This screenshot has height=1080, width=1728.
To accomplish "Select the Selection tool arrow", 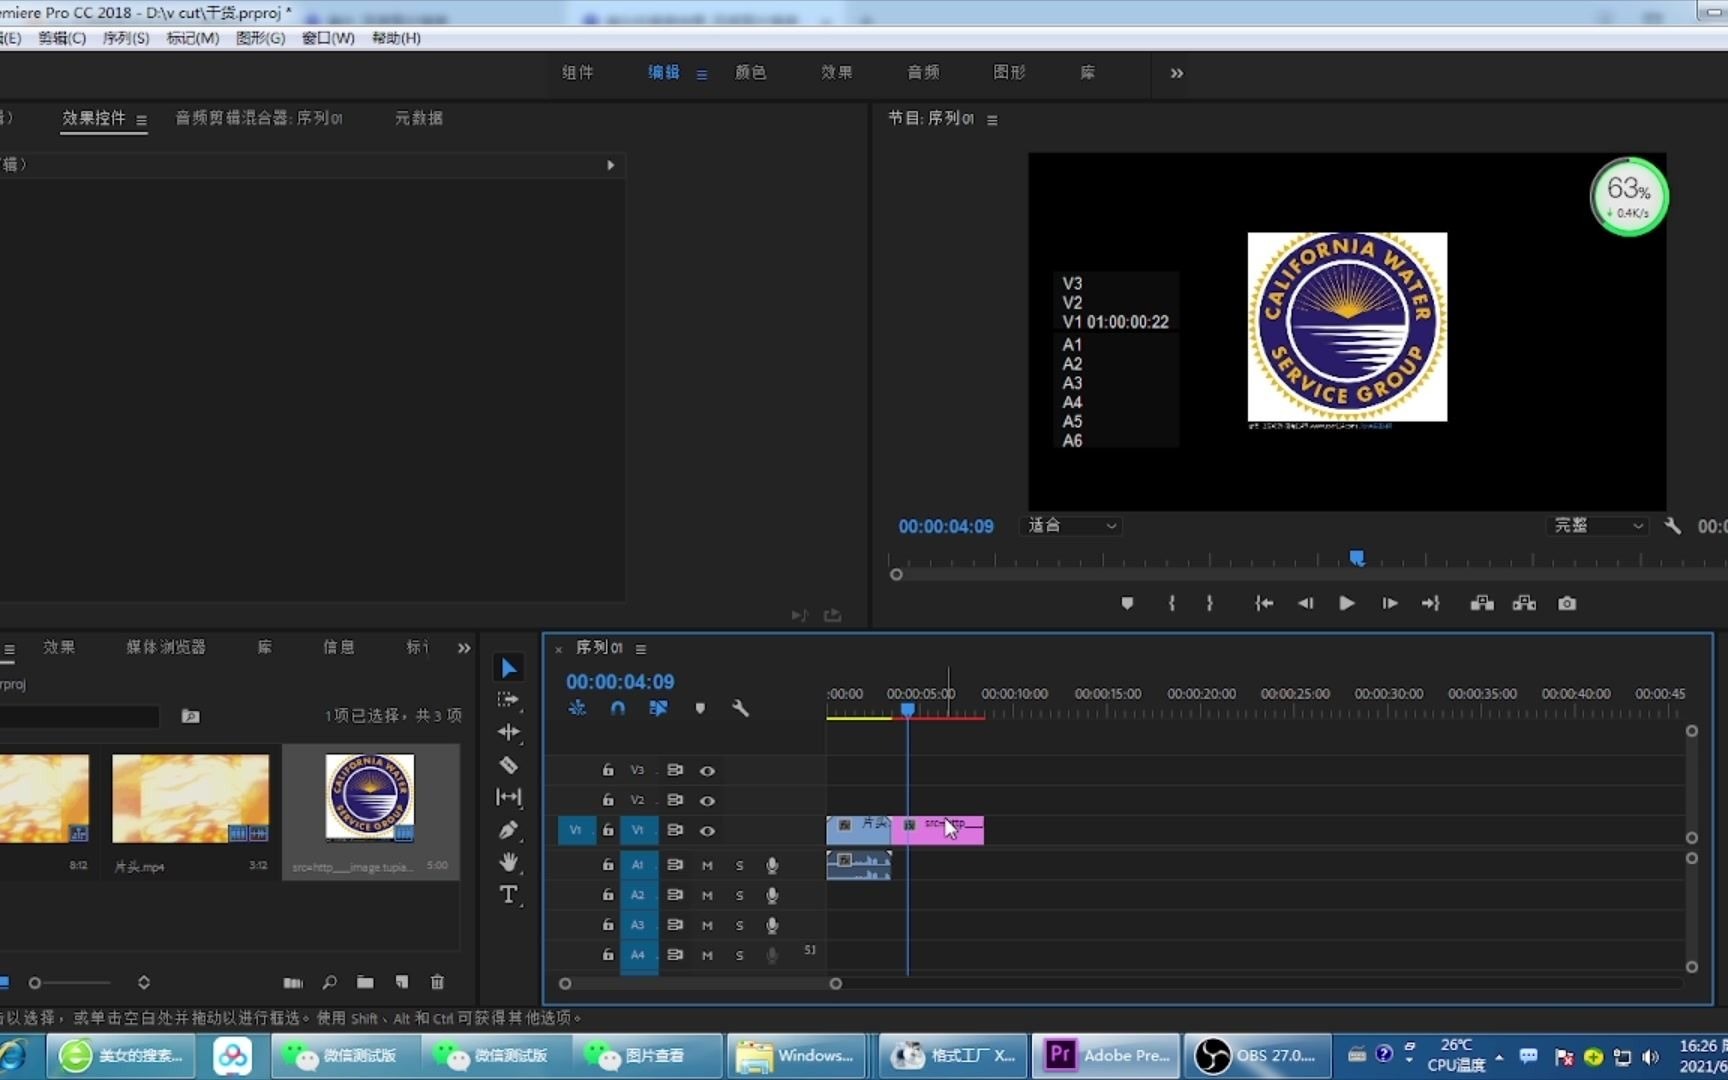I will coord(509,668).
